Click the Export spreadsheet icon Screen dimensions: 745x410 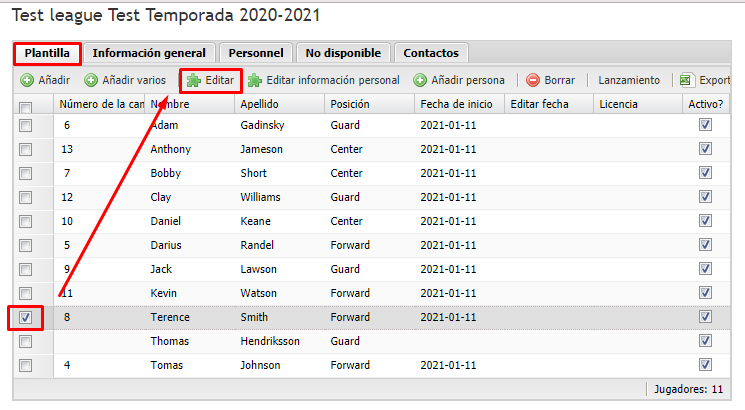[685, 80]
